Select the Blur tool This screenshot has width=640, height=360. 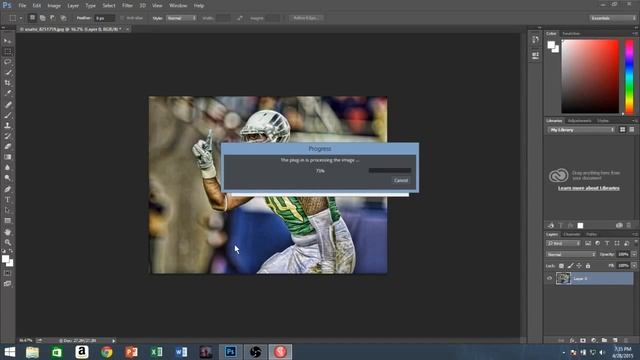7,168
